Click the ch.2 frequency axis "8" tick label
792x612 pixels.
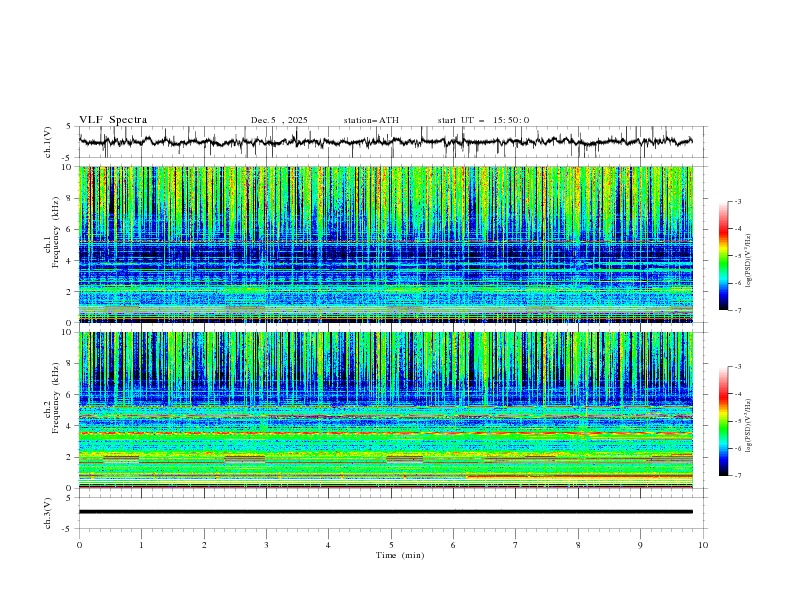[70, 364]
